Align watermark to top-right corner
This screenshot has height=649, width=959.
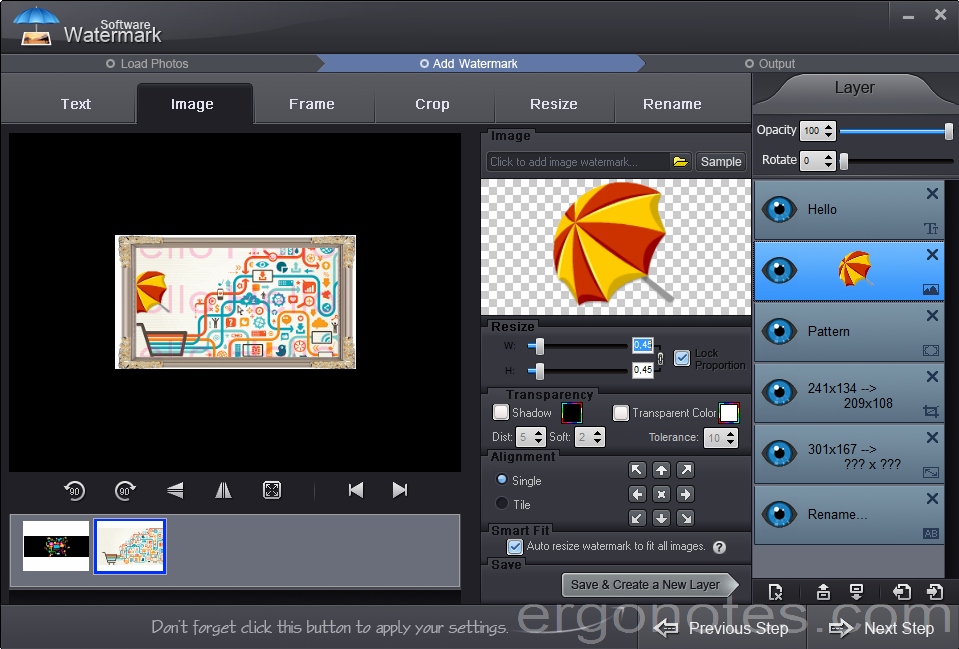coord(686,470)
